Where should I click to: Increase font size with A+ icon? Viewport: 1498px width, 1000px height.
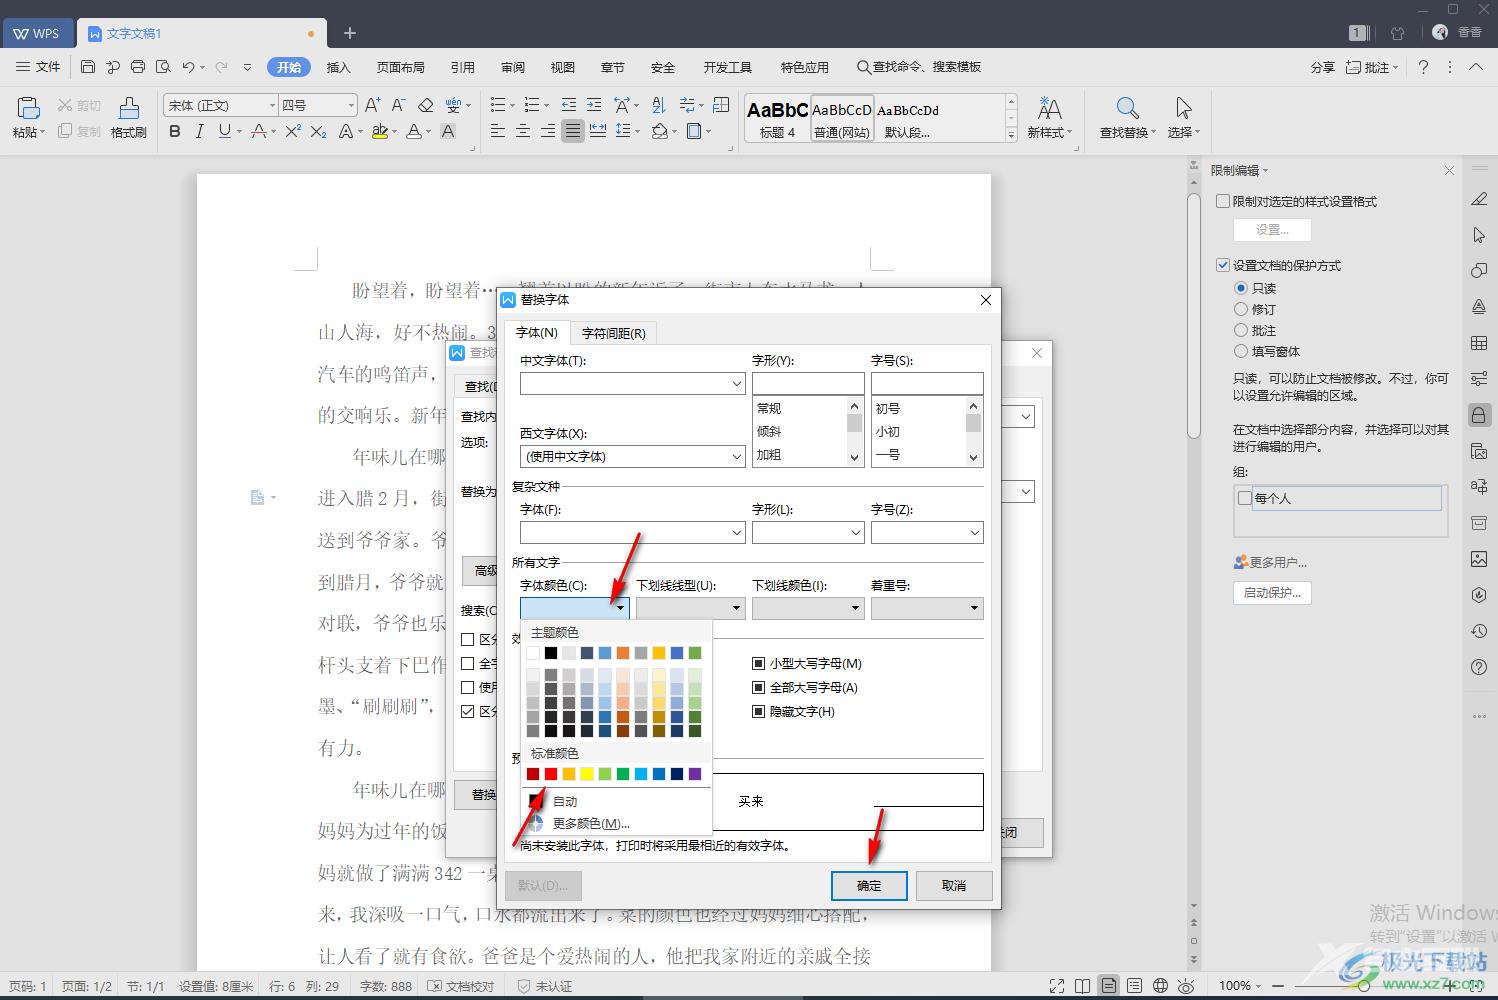pyautogui.click(x=372, y=105)
